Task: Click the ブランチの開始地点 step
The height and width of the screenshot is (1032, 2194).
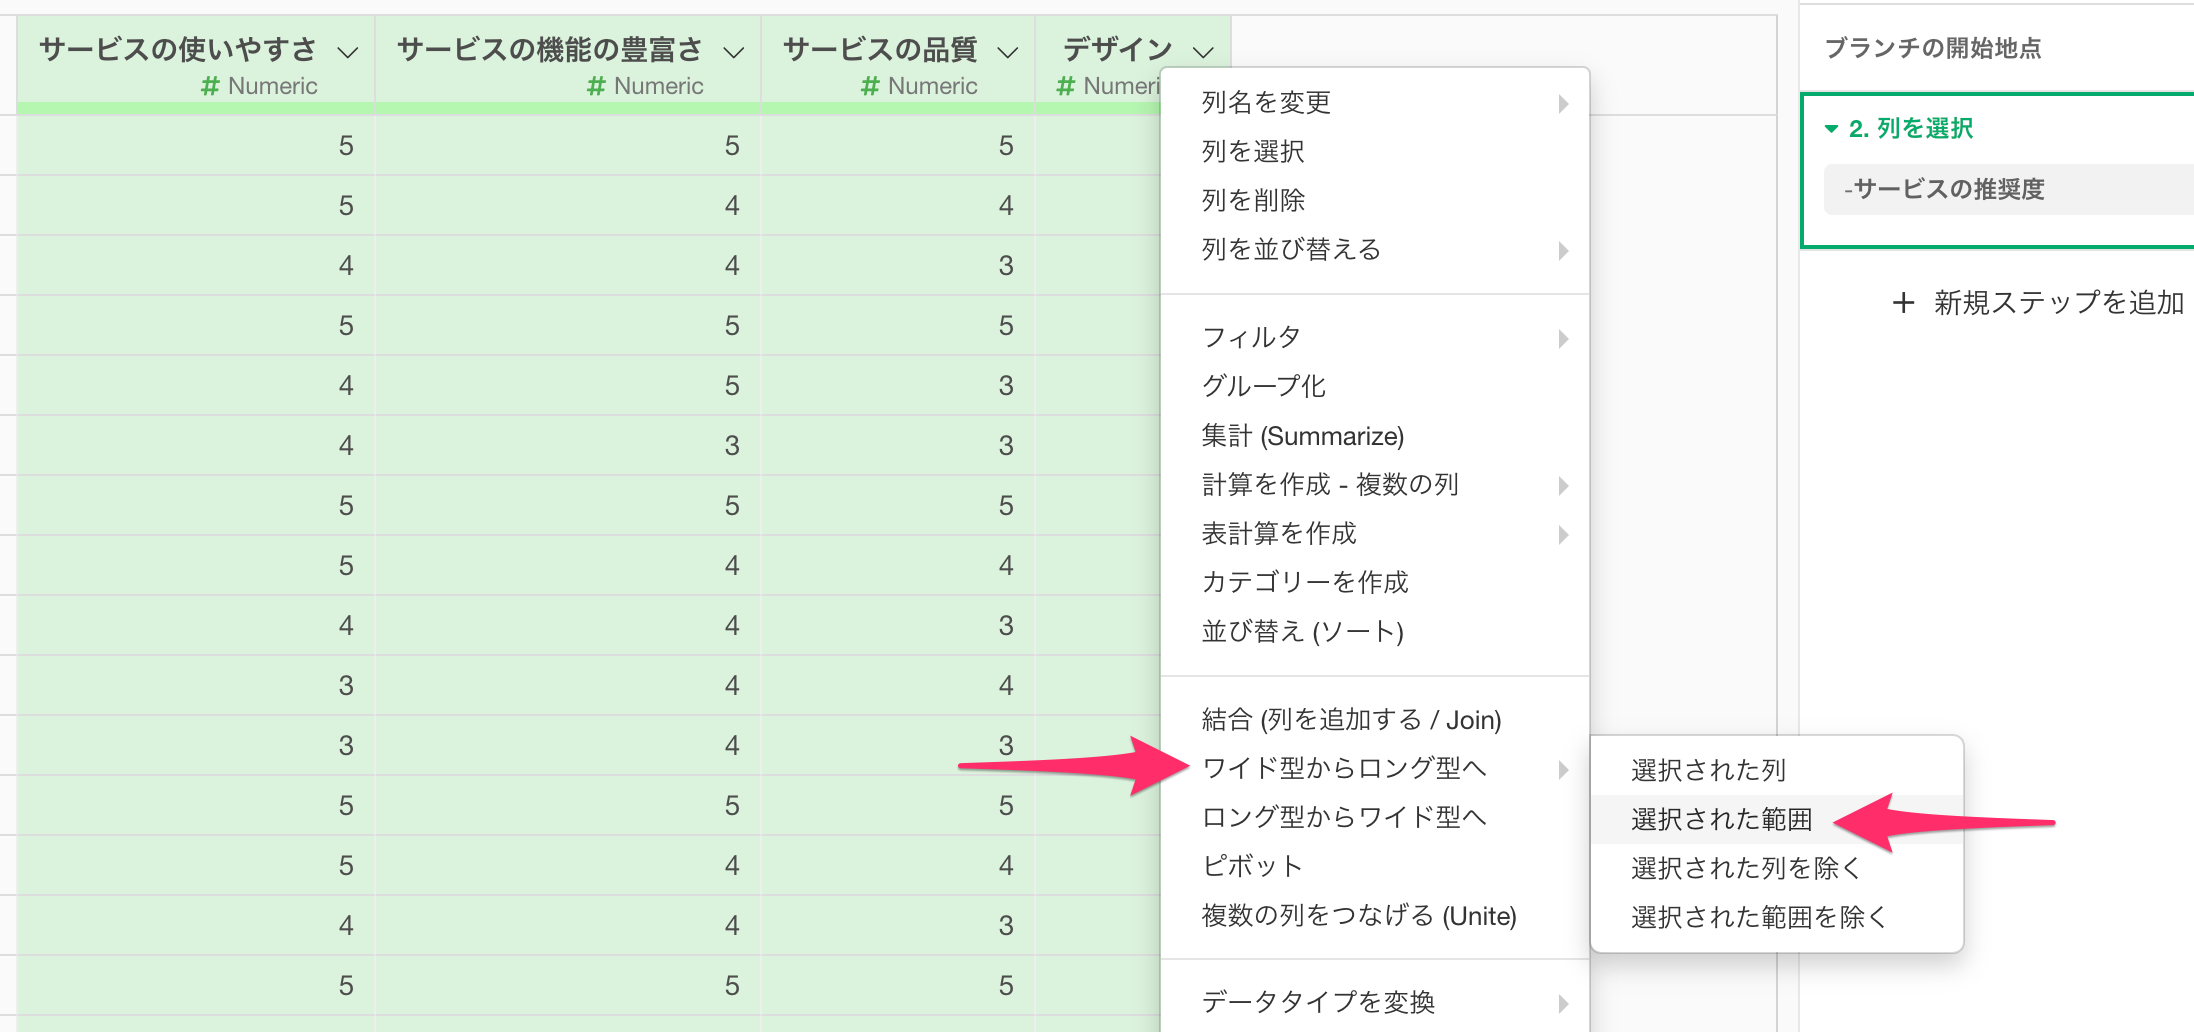Action: coord(1932,48)
